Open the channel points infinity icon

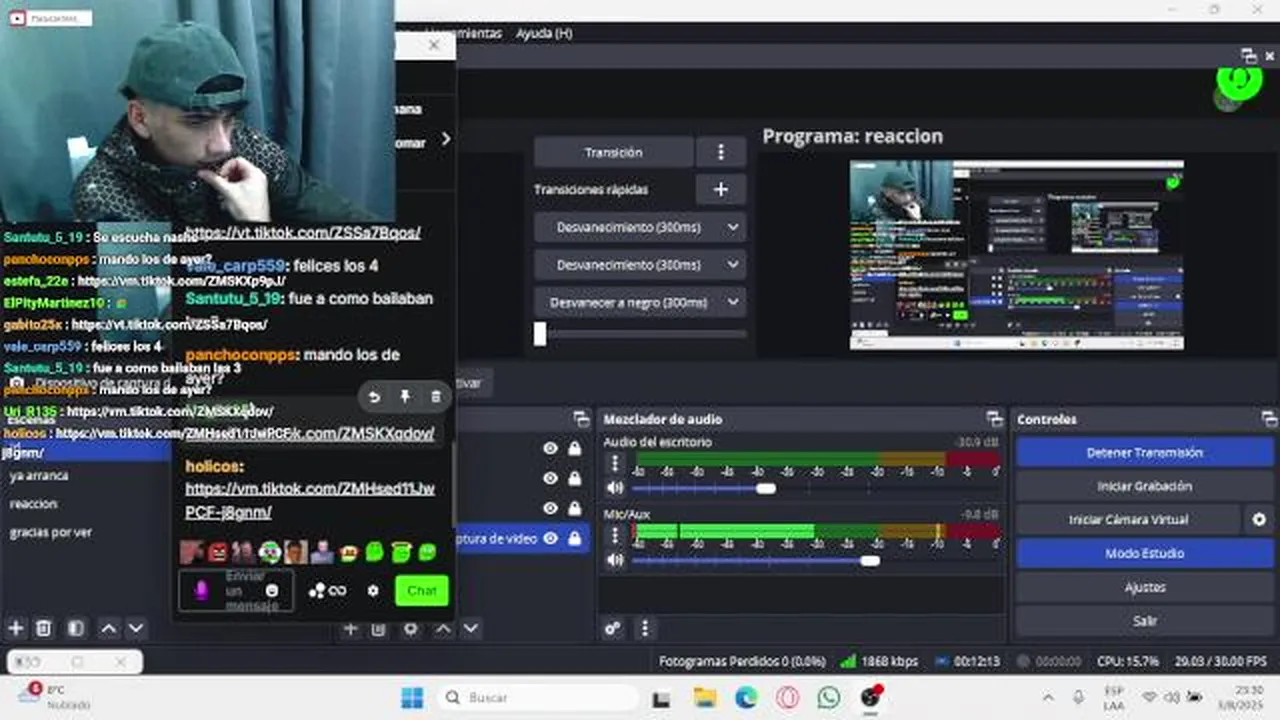click(x=337, y=591)
